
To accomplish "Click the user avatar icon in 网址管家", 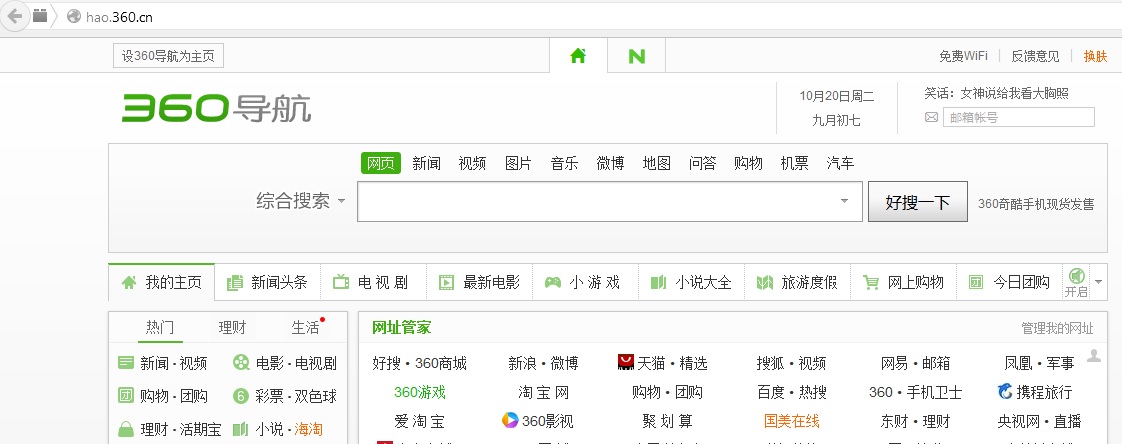I will click(1093, 355).
